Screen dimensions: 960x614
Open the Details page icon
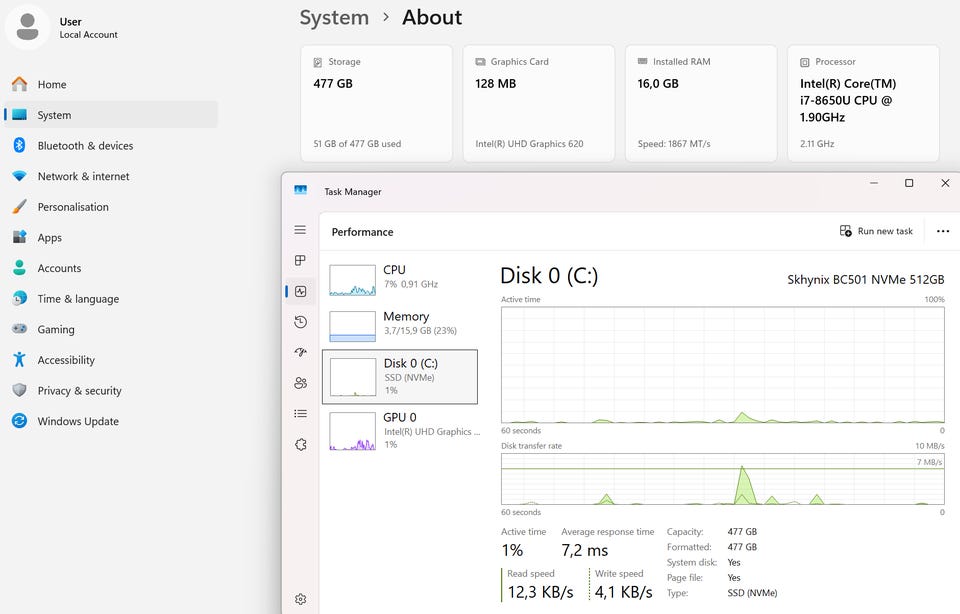(x=300, y=414)
